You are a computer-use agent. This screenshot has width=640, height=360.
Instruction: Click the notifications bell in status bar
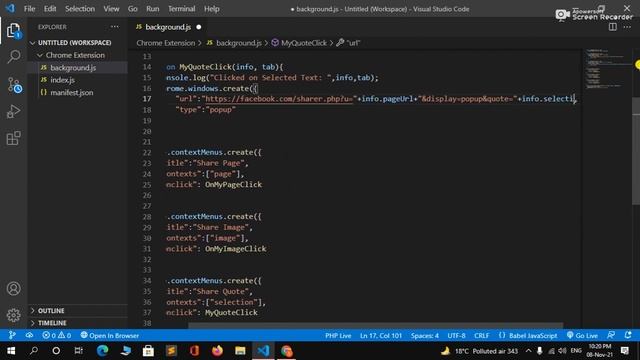(x=628, y=335)
